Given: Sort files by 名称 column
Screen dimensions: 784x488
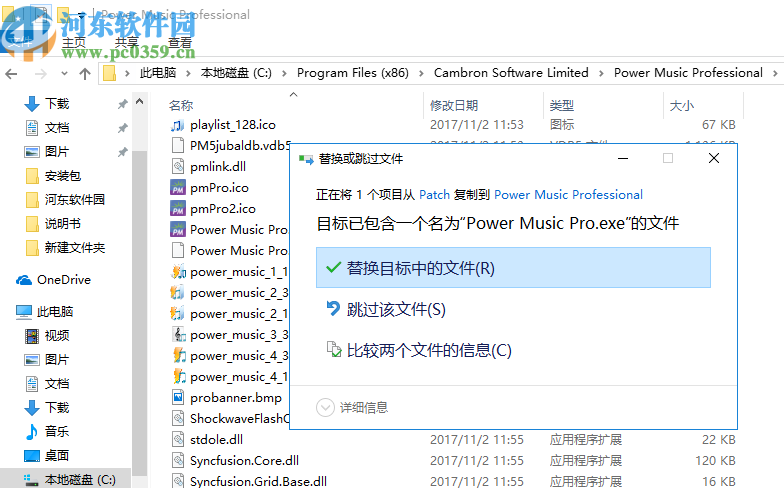Looking at the screenshot, I should point(181,106).
